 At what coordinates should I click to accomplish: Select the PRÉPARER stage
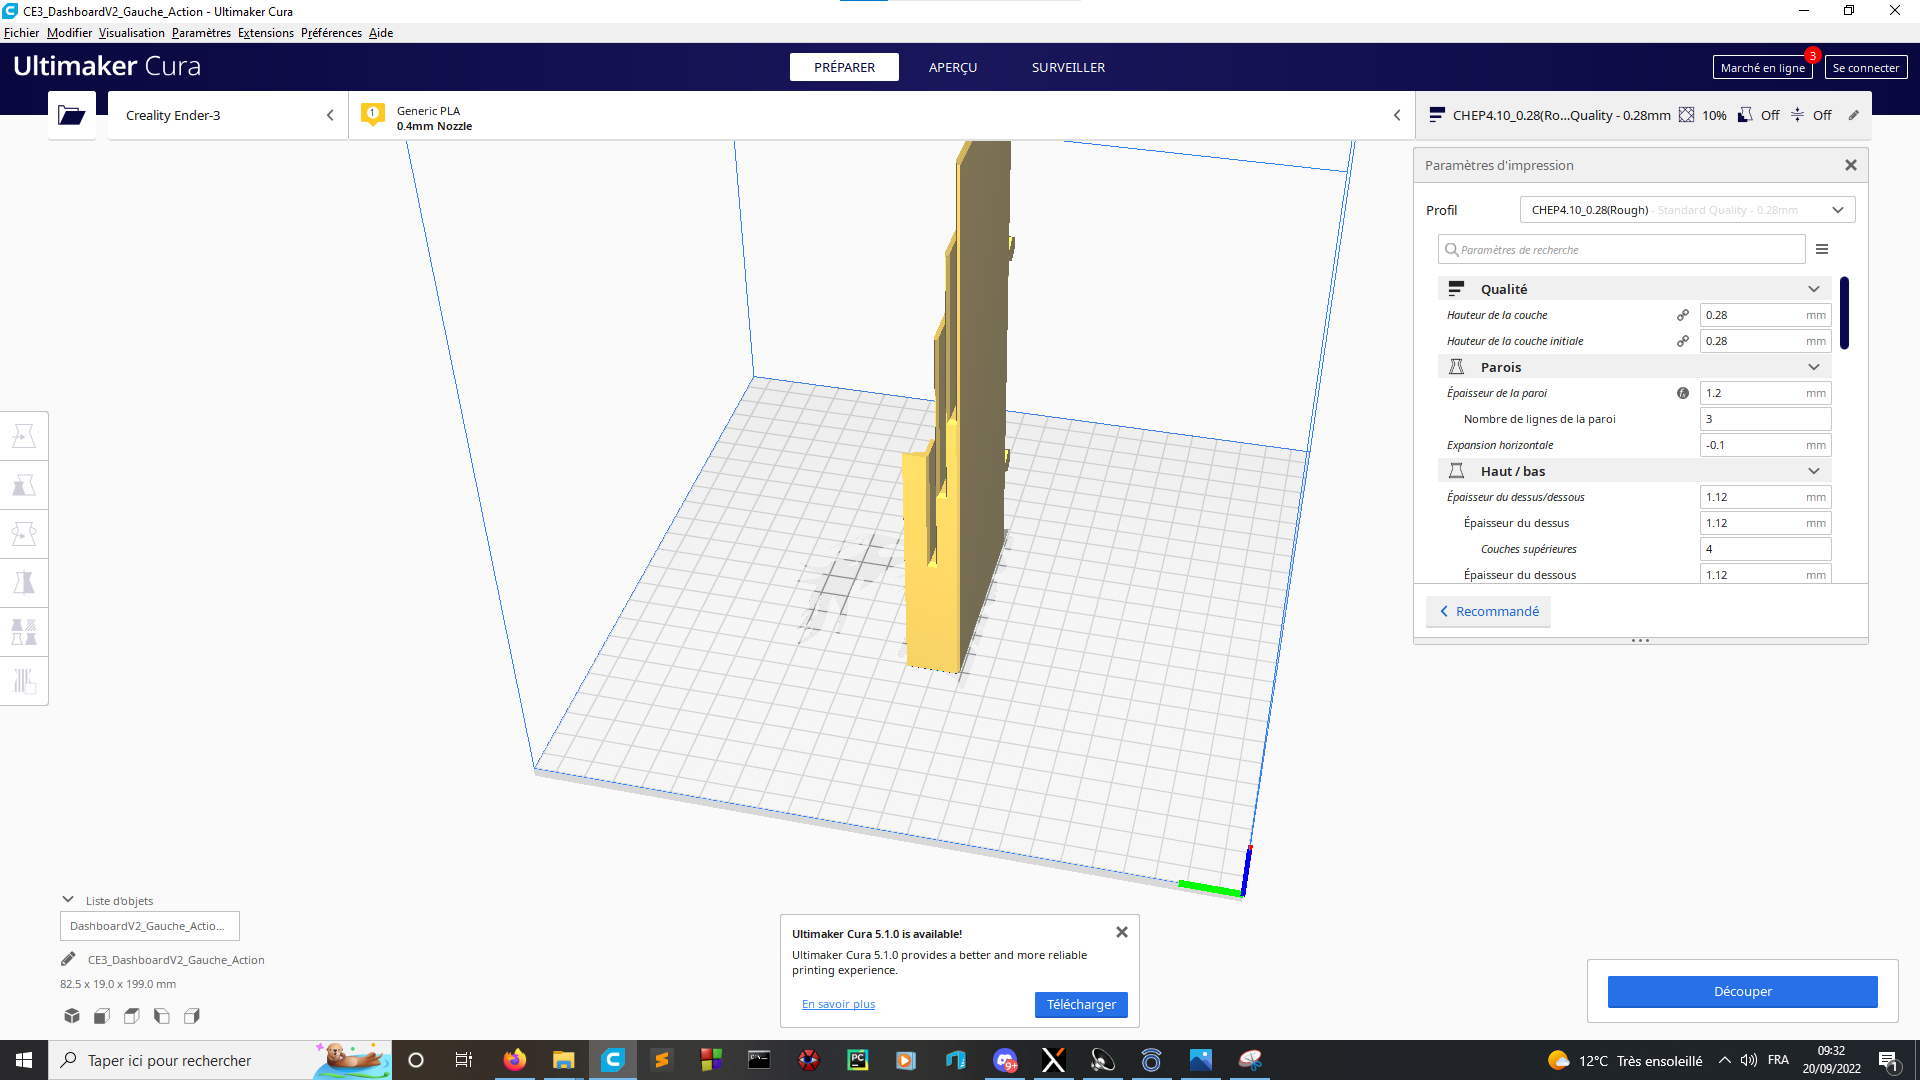coord(844,67)
